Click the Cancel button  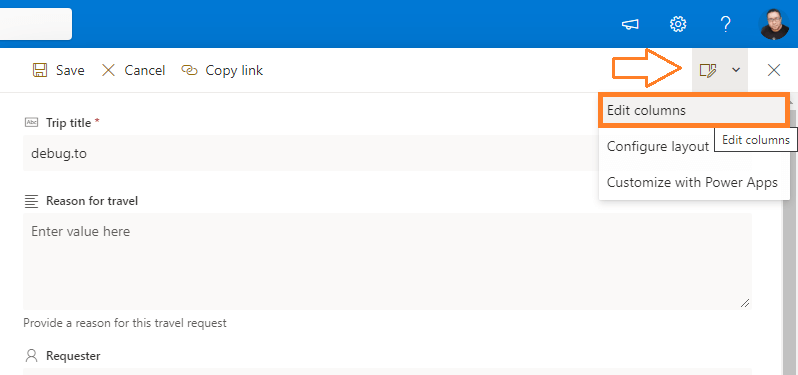tap(133, 70)
